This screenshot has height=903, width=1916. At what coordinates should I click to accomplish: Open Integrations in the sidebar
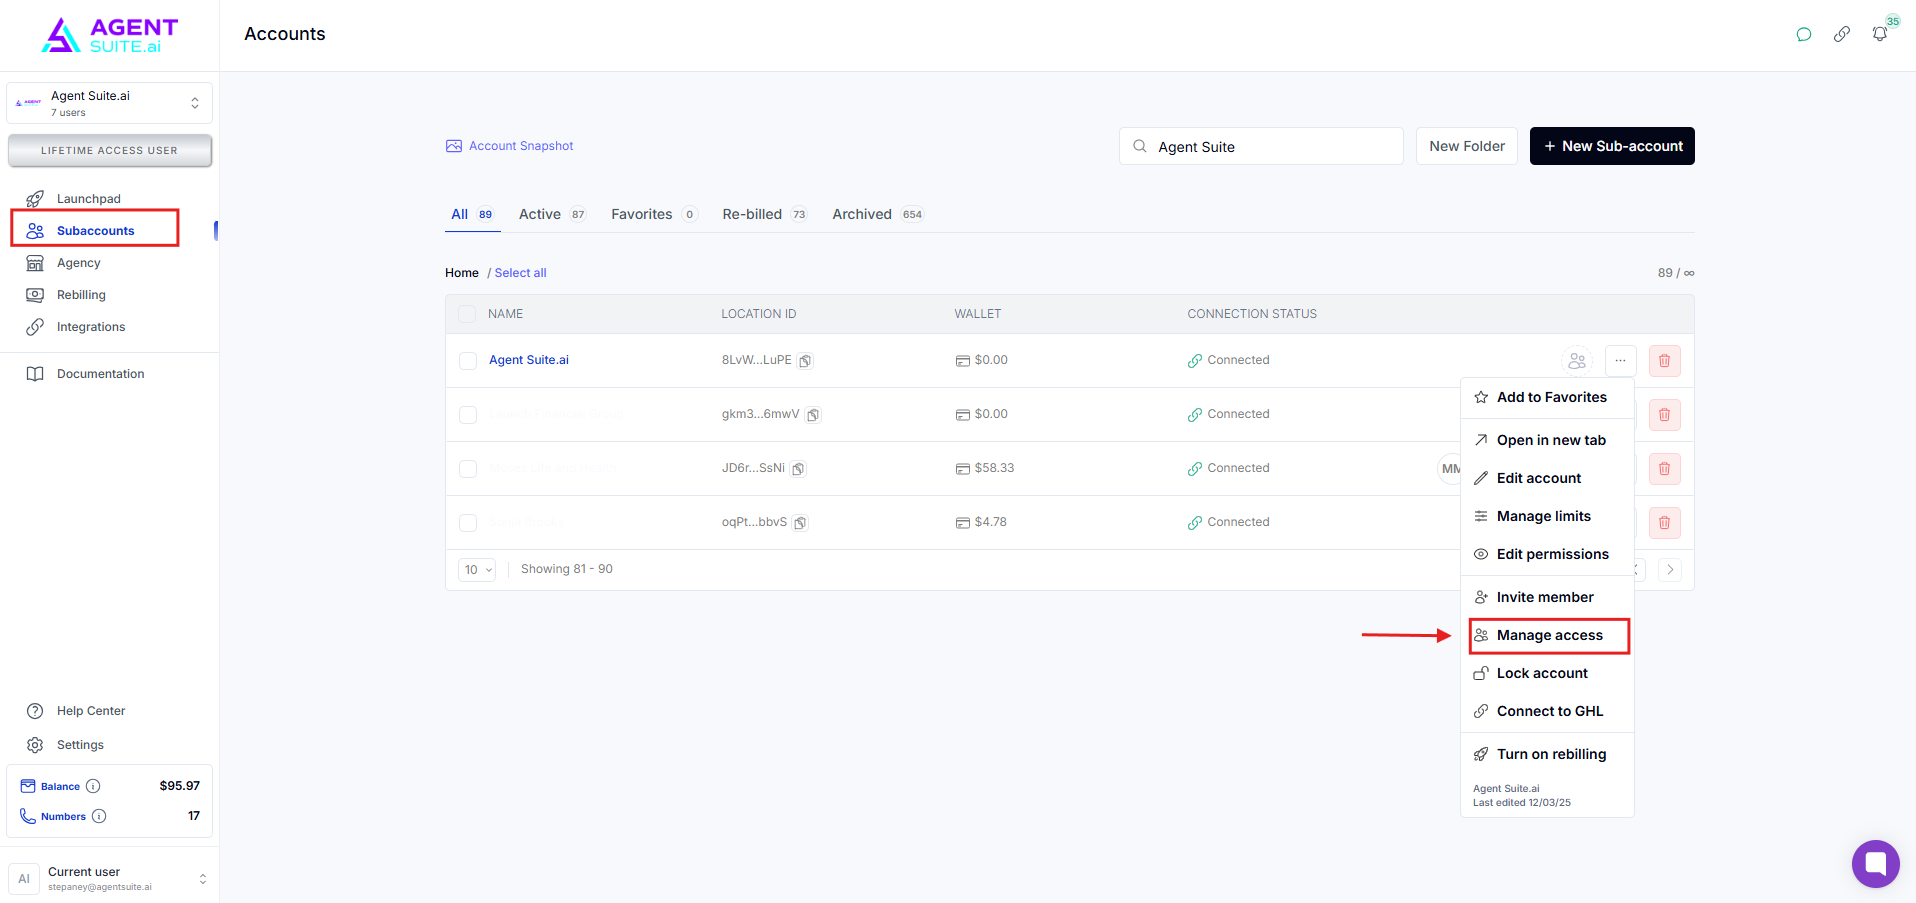90,327
